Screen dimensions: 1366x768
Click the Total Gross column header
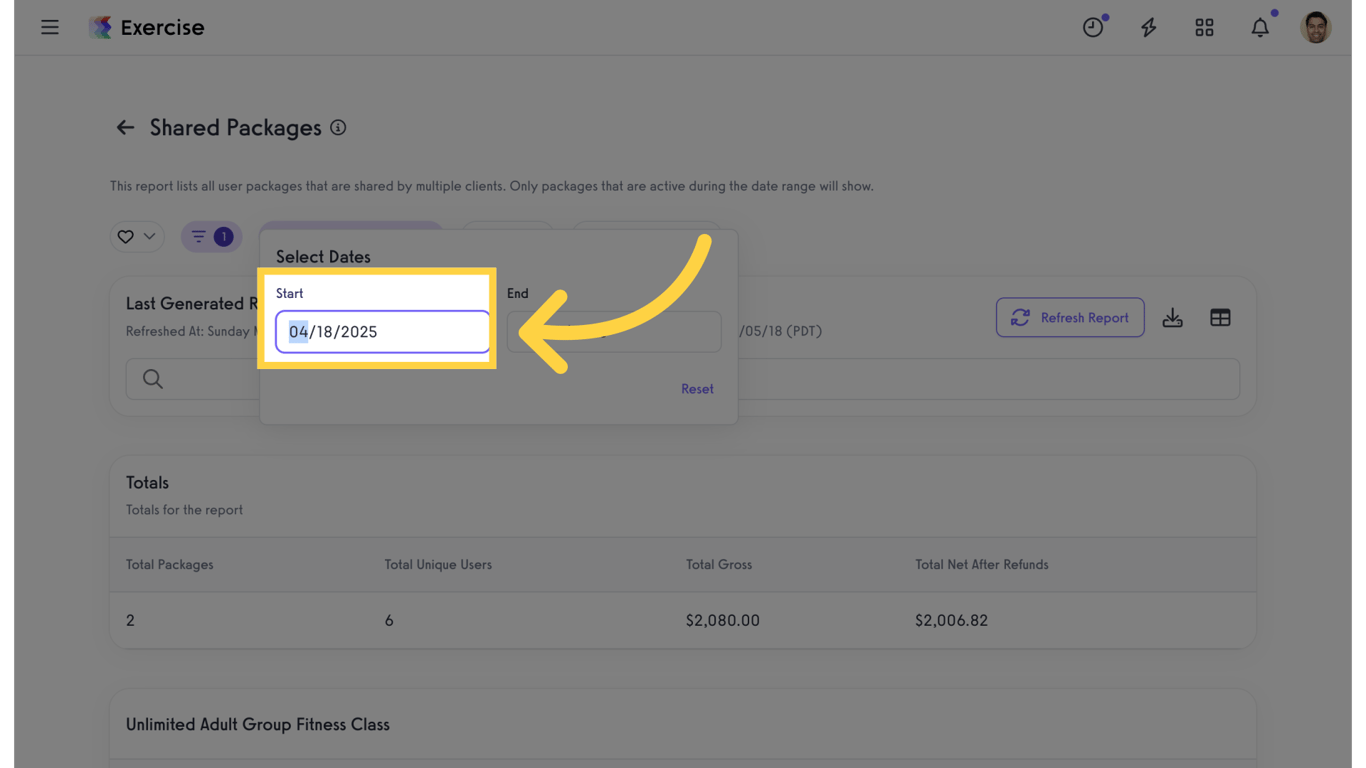(x=719, y=565)
